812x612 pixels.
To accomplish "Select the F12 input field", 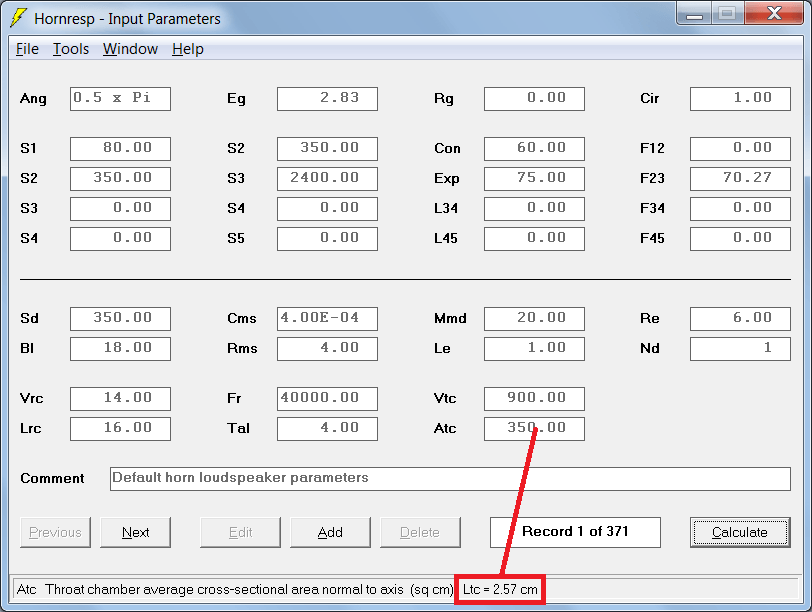I will pyautogui.click(x=741, y=149).
